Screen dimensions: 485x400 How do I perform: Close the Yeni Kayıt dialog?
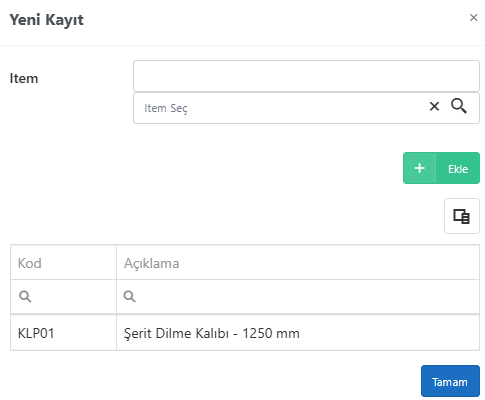tap(473, 18)
